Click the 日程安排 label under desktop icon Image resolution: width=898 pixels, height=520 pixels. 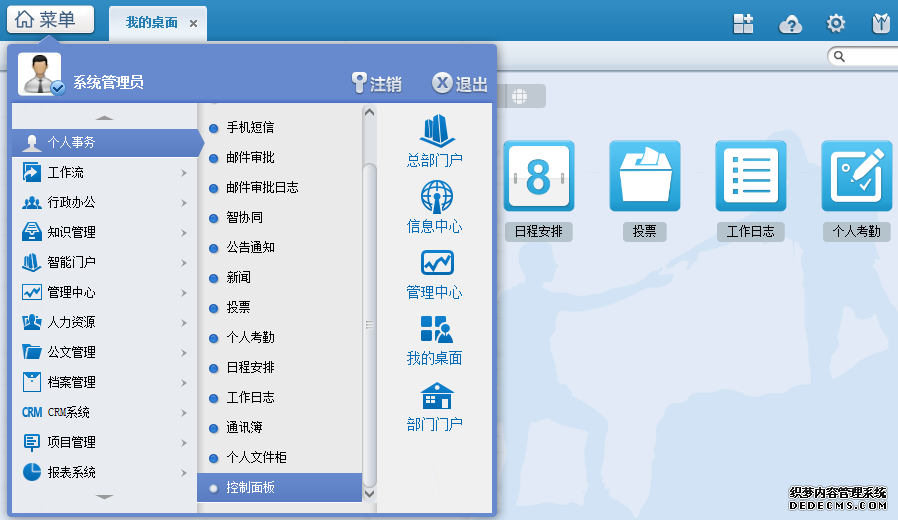(538, 231)
